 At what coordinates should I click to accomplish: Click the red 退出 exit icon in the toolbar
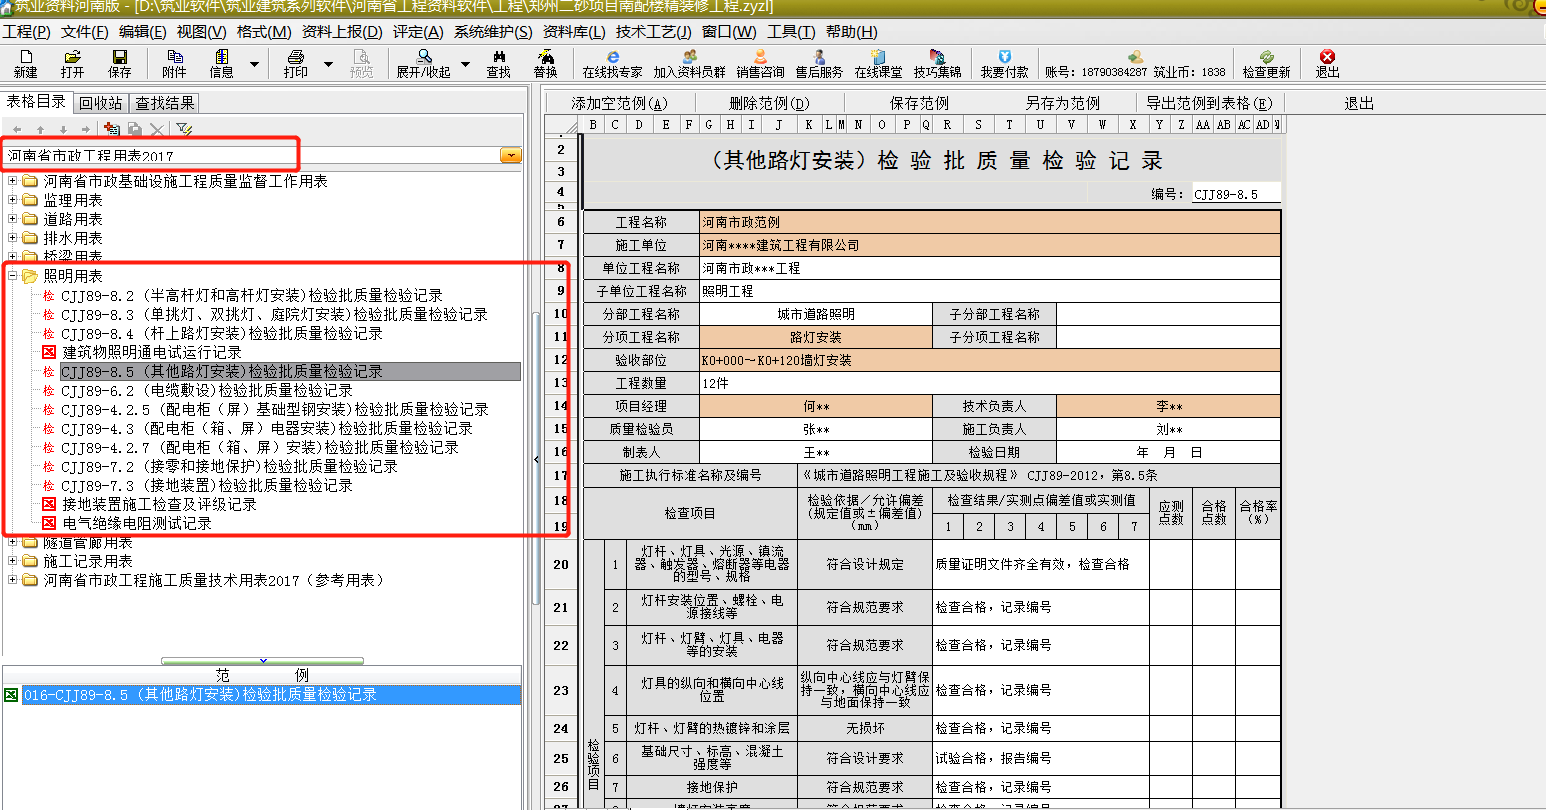(x=1327, y=64)
